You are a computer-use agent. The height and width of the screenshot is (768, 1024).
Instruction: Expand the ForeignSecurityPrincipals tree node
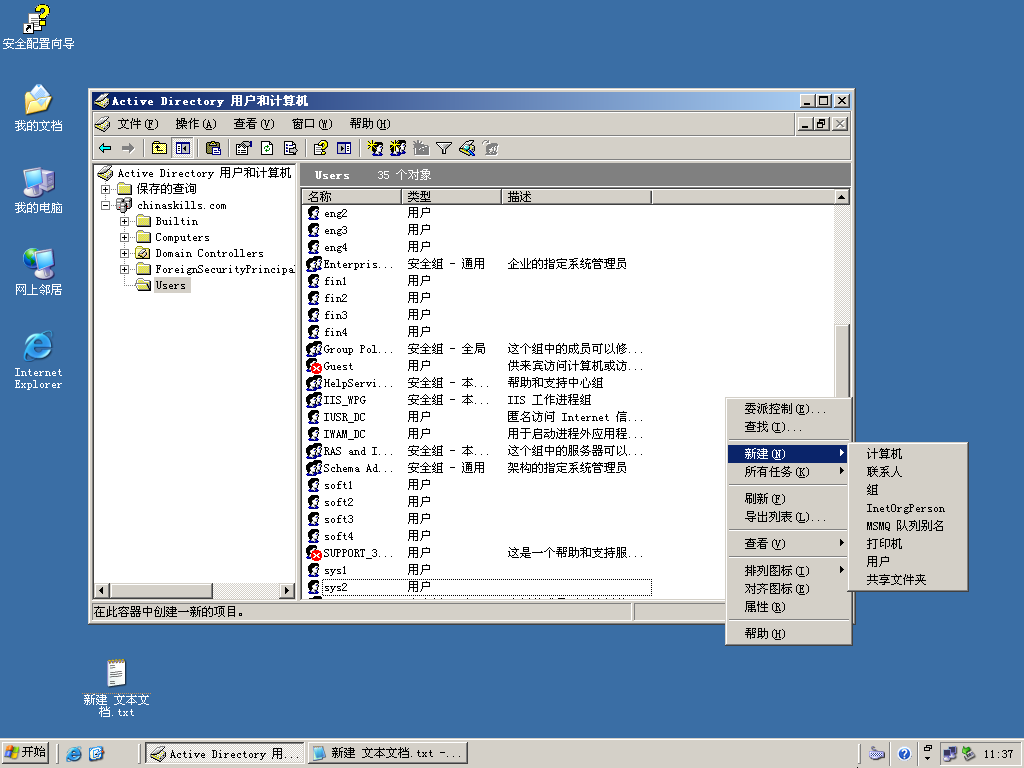[124, 269]
